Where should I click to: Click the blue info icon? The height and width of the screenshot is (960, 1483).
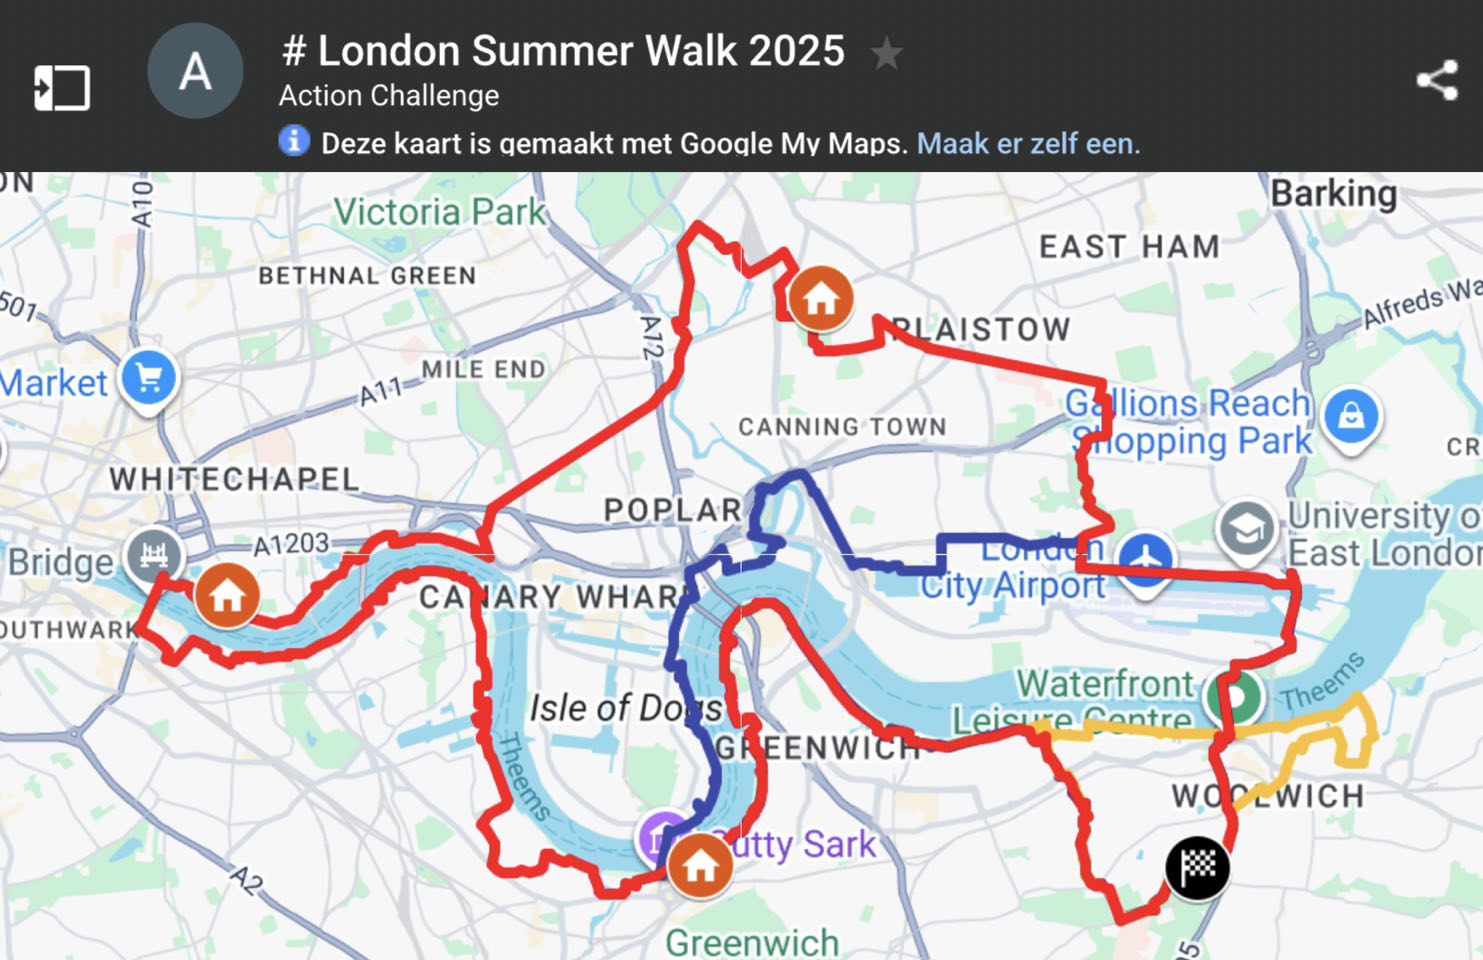point(294,141)
